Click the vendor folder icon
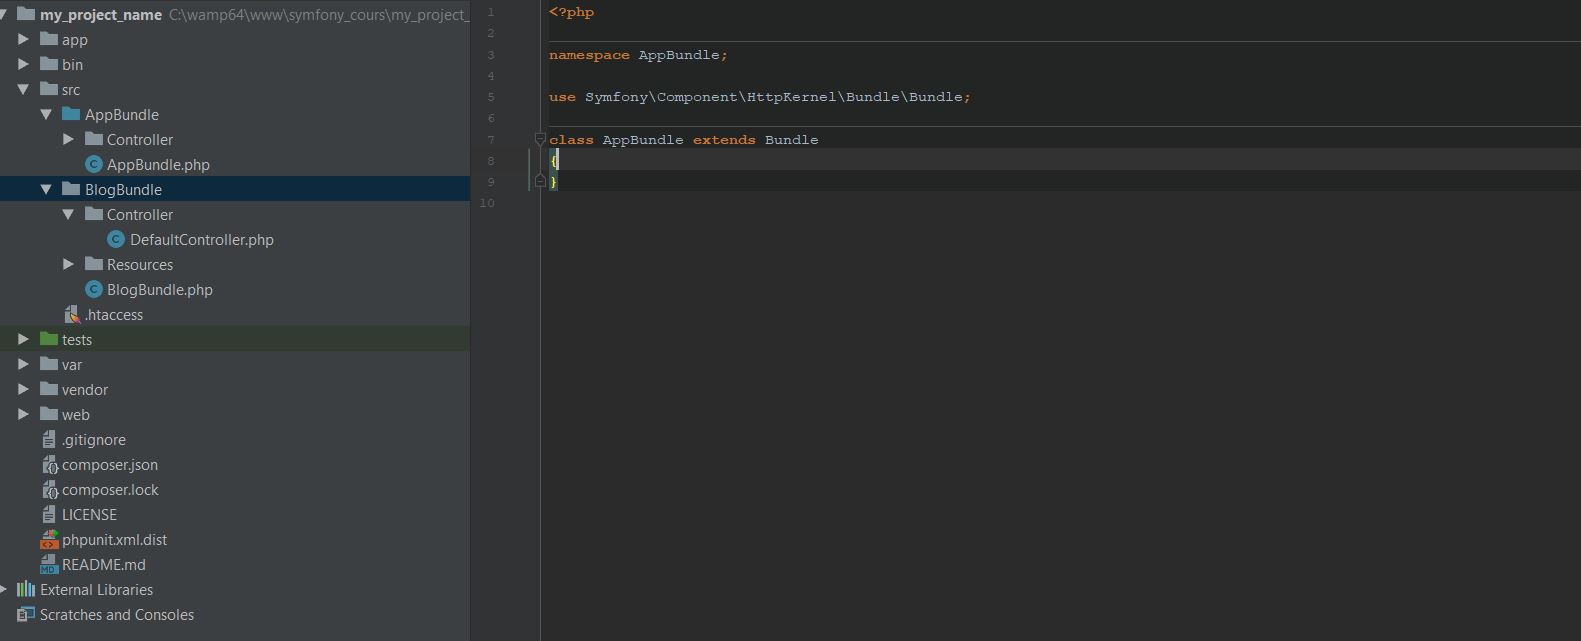 [x=49, y=389]
